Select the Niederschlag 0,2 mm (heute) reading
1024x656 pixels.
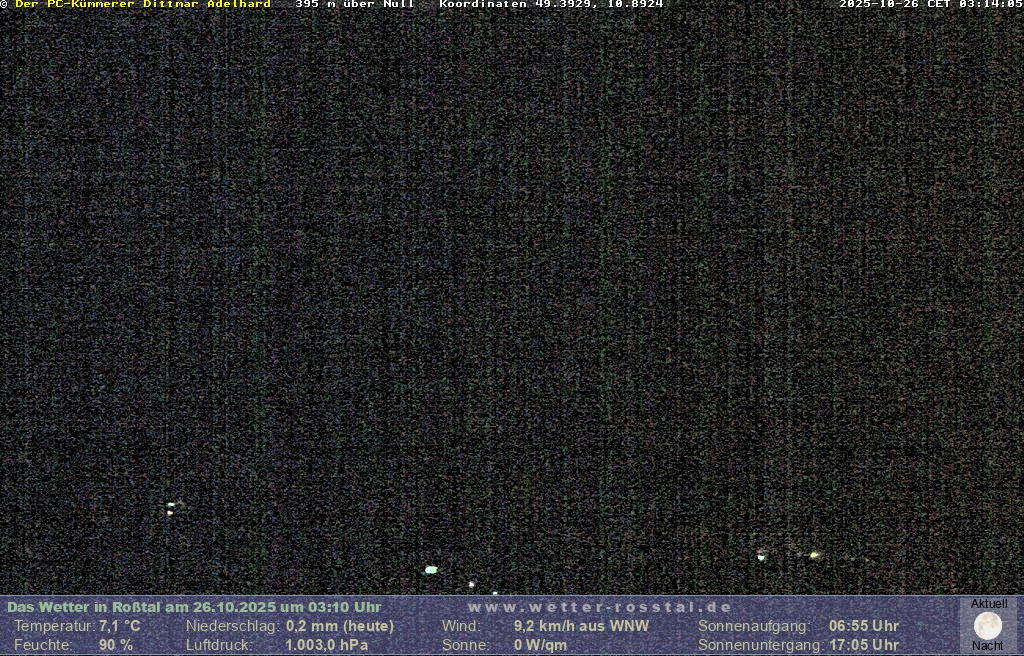click(x=340, y=626)
